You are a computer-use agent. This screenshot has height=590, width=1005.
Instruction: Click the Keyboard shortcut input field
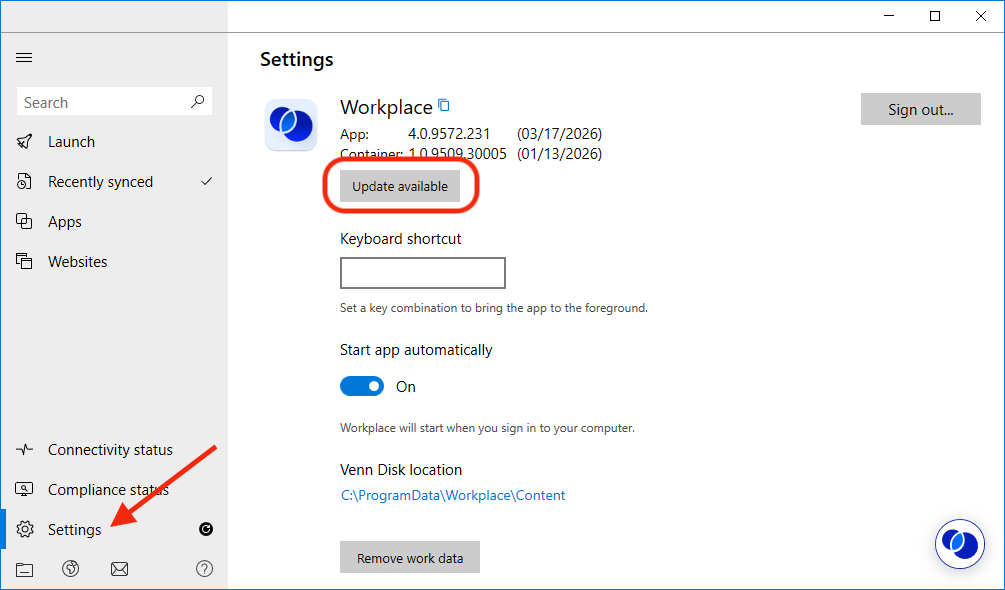coord(422,272)
